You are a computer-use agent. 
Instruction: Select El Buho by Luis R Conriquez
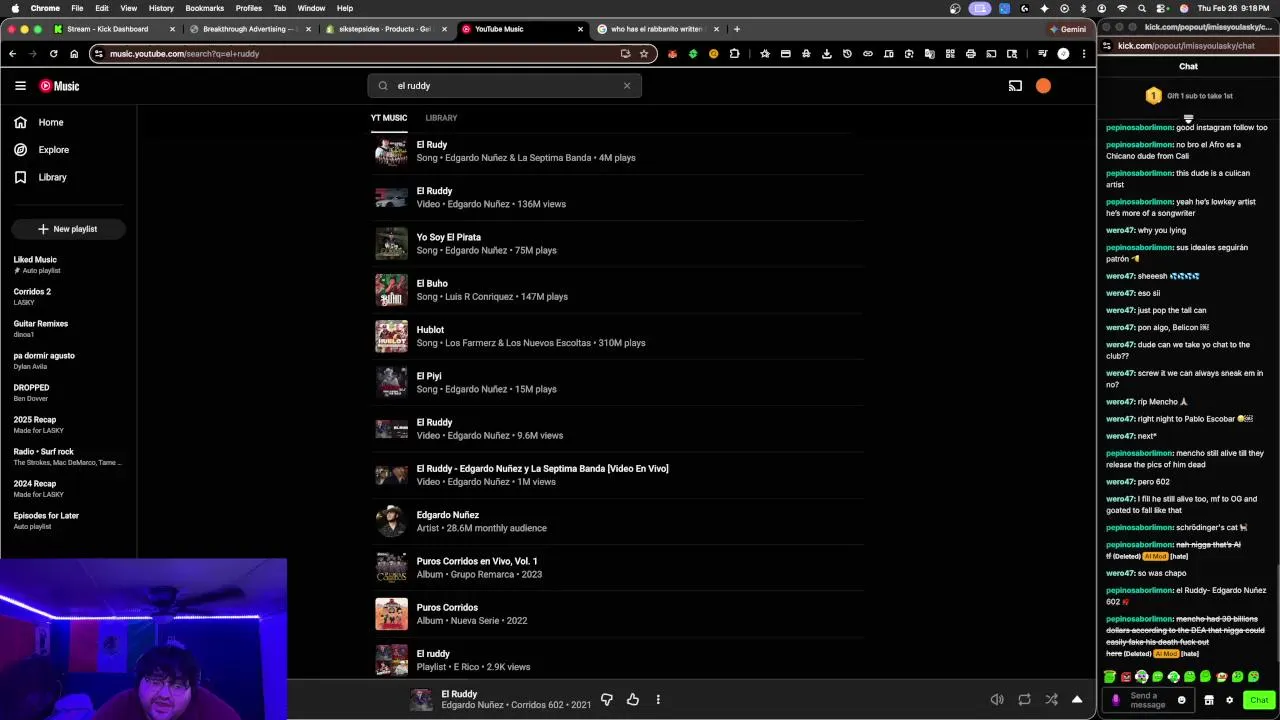point(618,290)
